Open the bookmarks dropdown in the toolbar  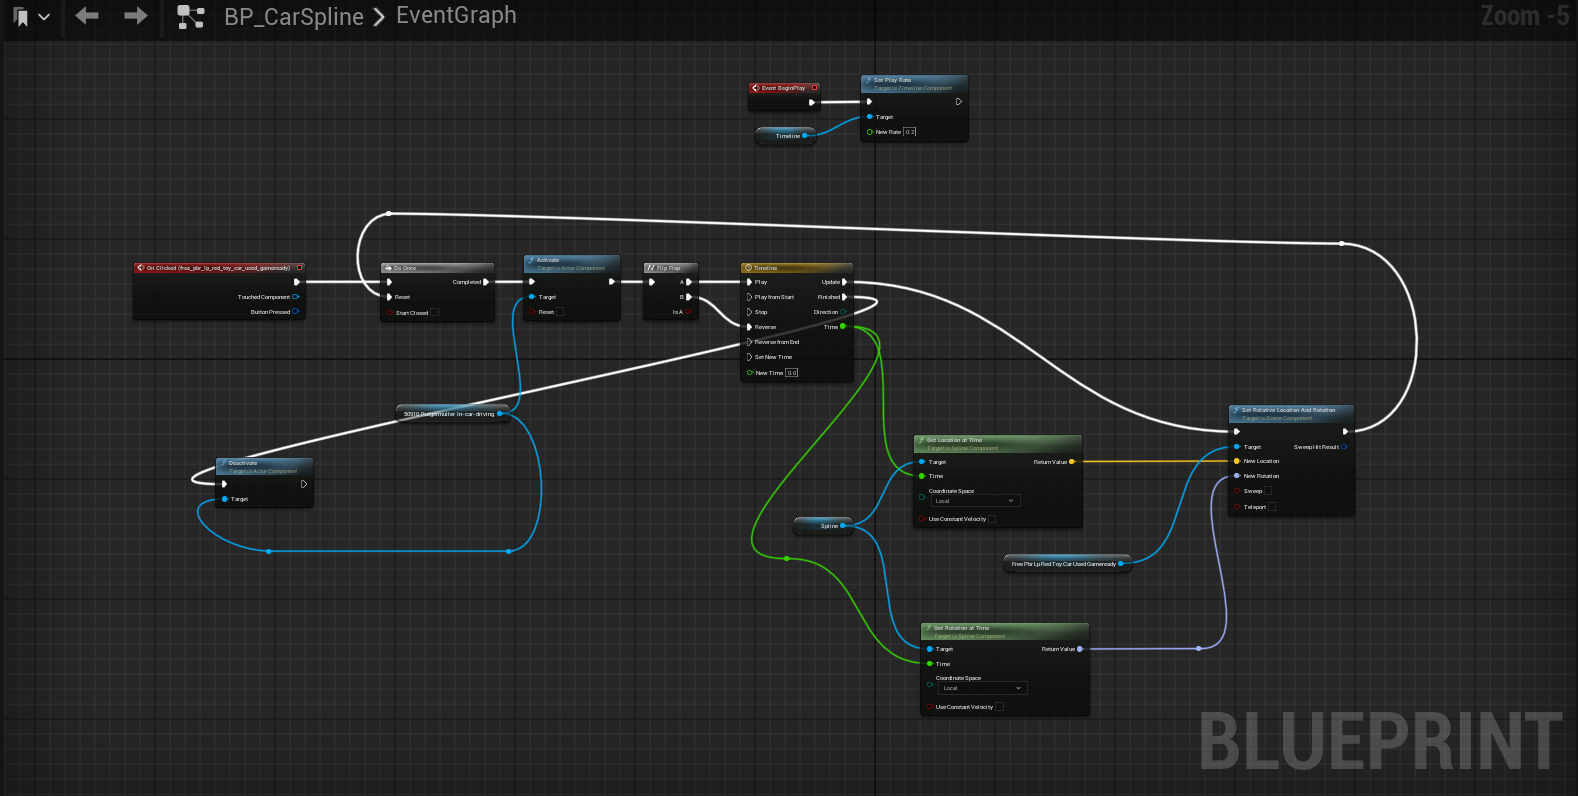[x=30, y=17]
